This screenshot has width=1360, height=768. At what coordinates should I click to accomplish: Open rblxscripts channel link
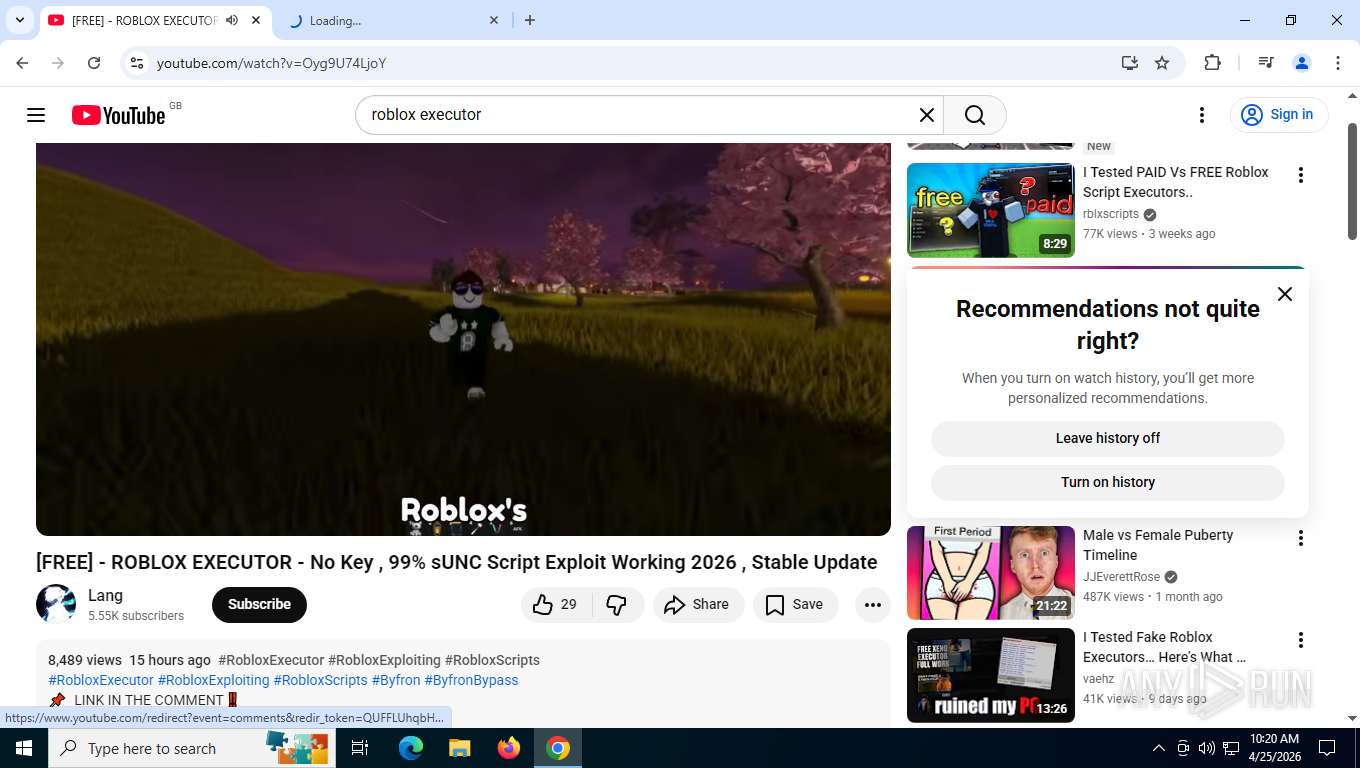pos(1111,214)
